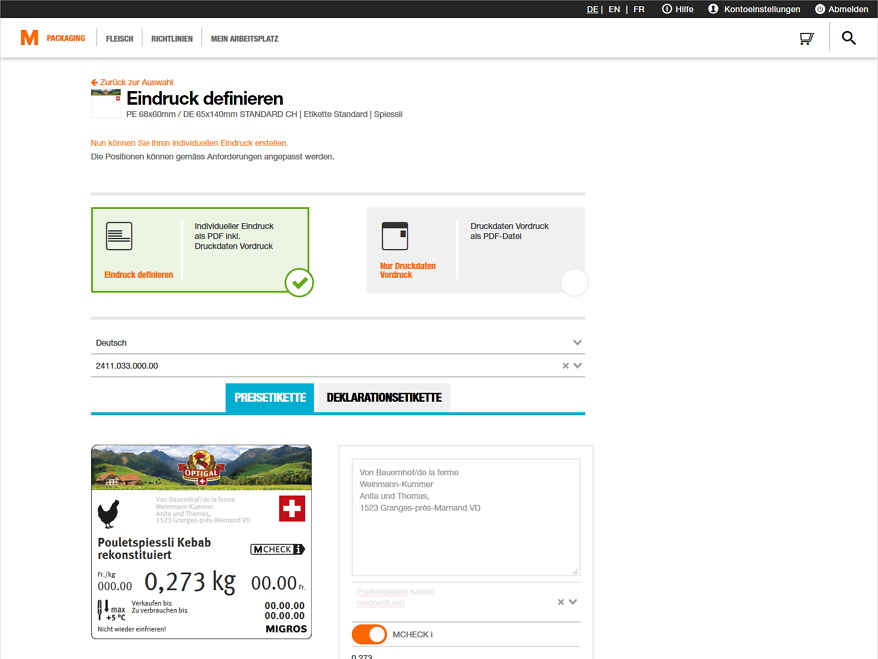Click the '0,273 kg' weight on the label
This screenshot has width=878, height=659.
click(x=190, y=582)
